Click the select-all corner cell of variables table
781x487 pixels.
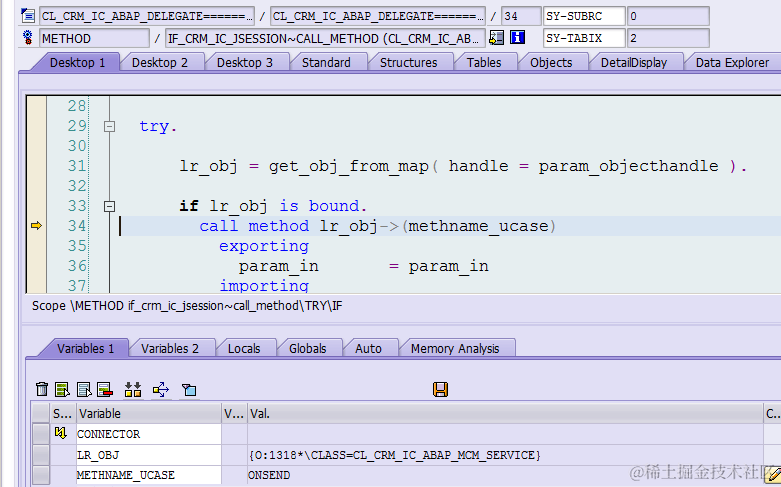click(41, 413)
